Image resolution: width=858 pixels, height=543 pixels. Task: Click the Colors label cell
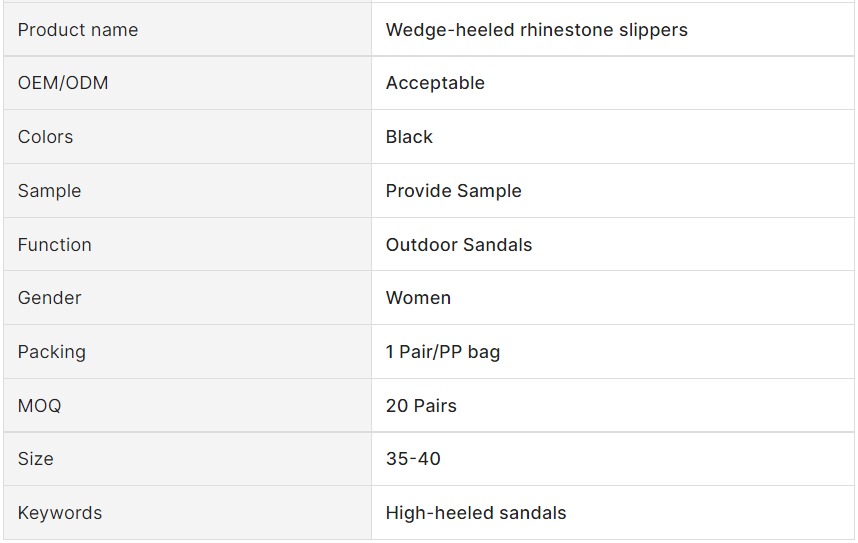(x=46, y=137)
